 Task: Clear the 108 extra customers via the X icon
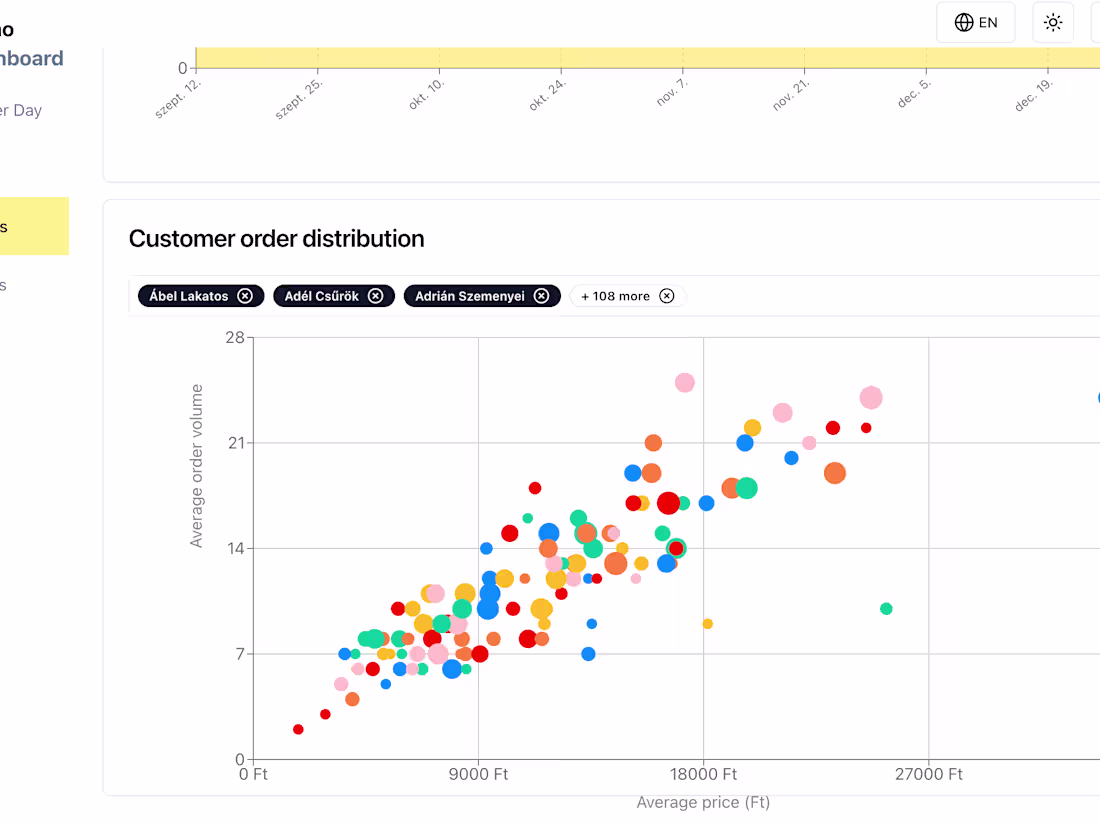(665, 296)
